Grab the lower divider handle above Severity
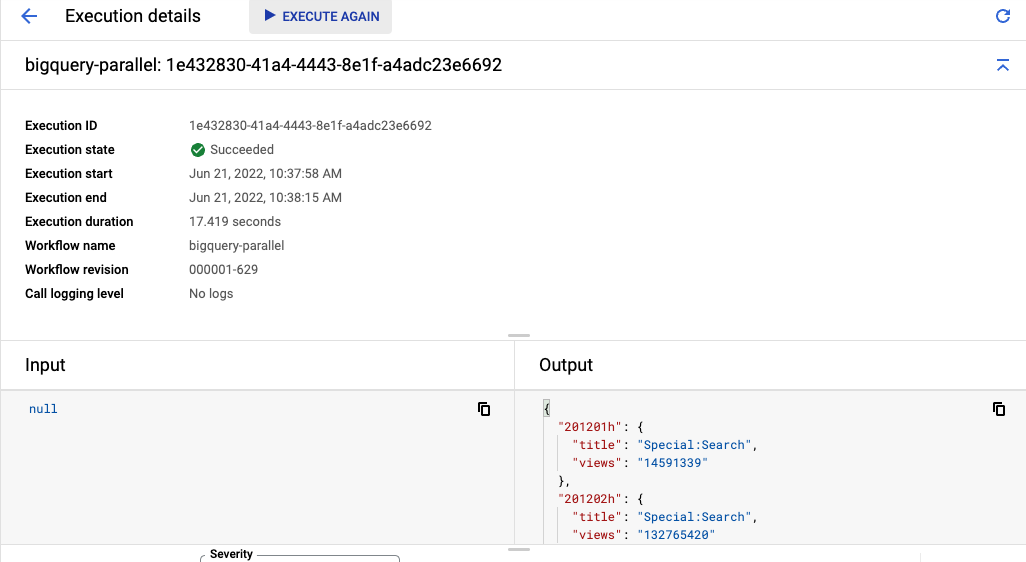The image size is (1026, 562). point(519,549)
